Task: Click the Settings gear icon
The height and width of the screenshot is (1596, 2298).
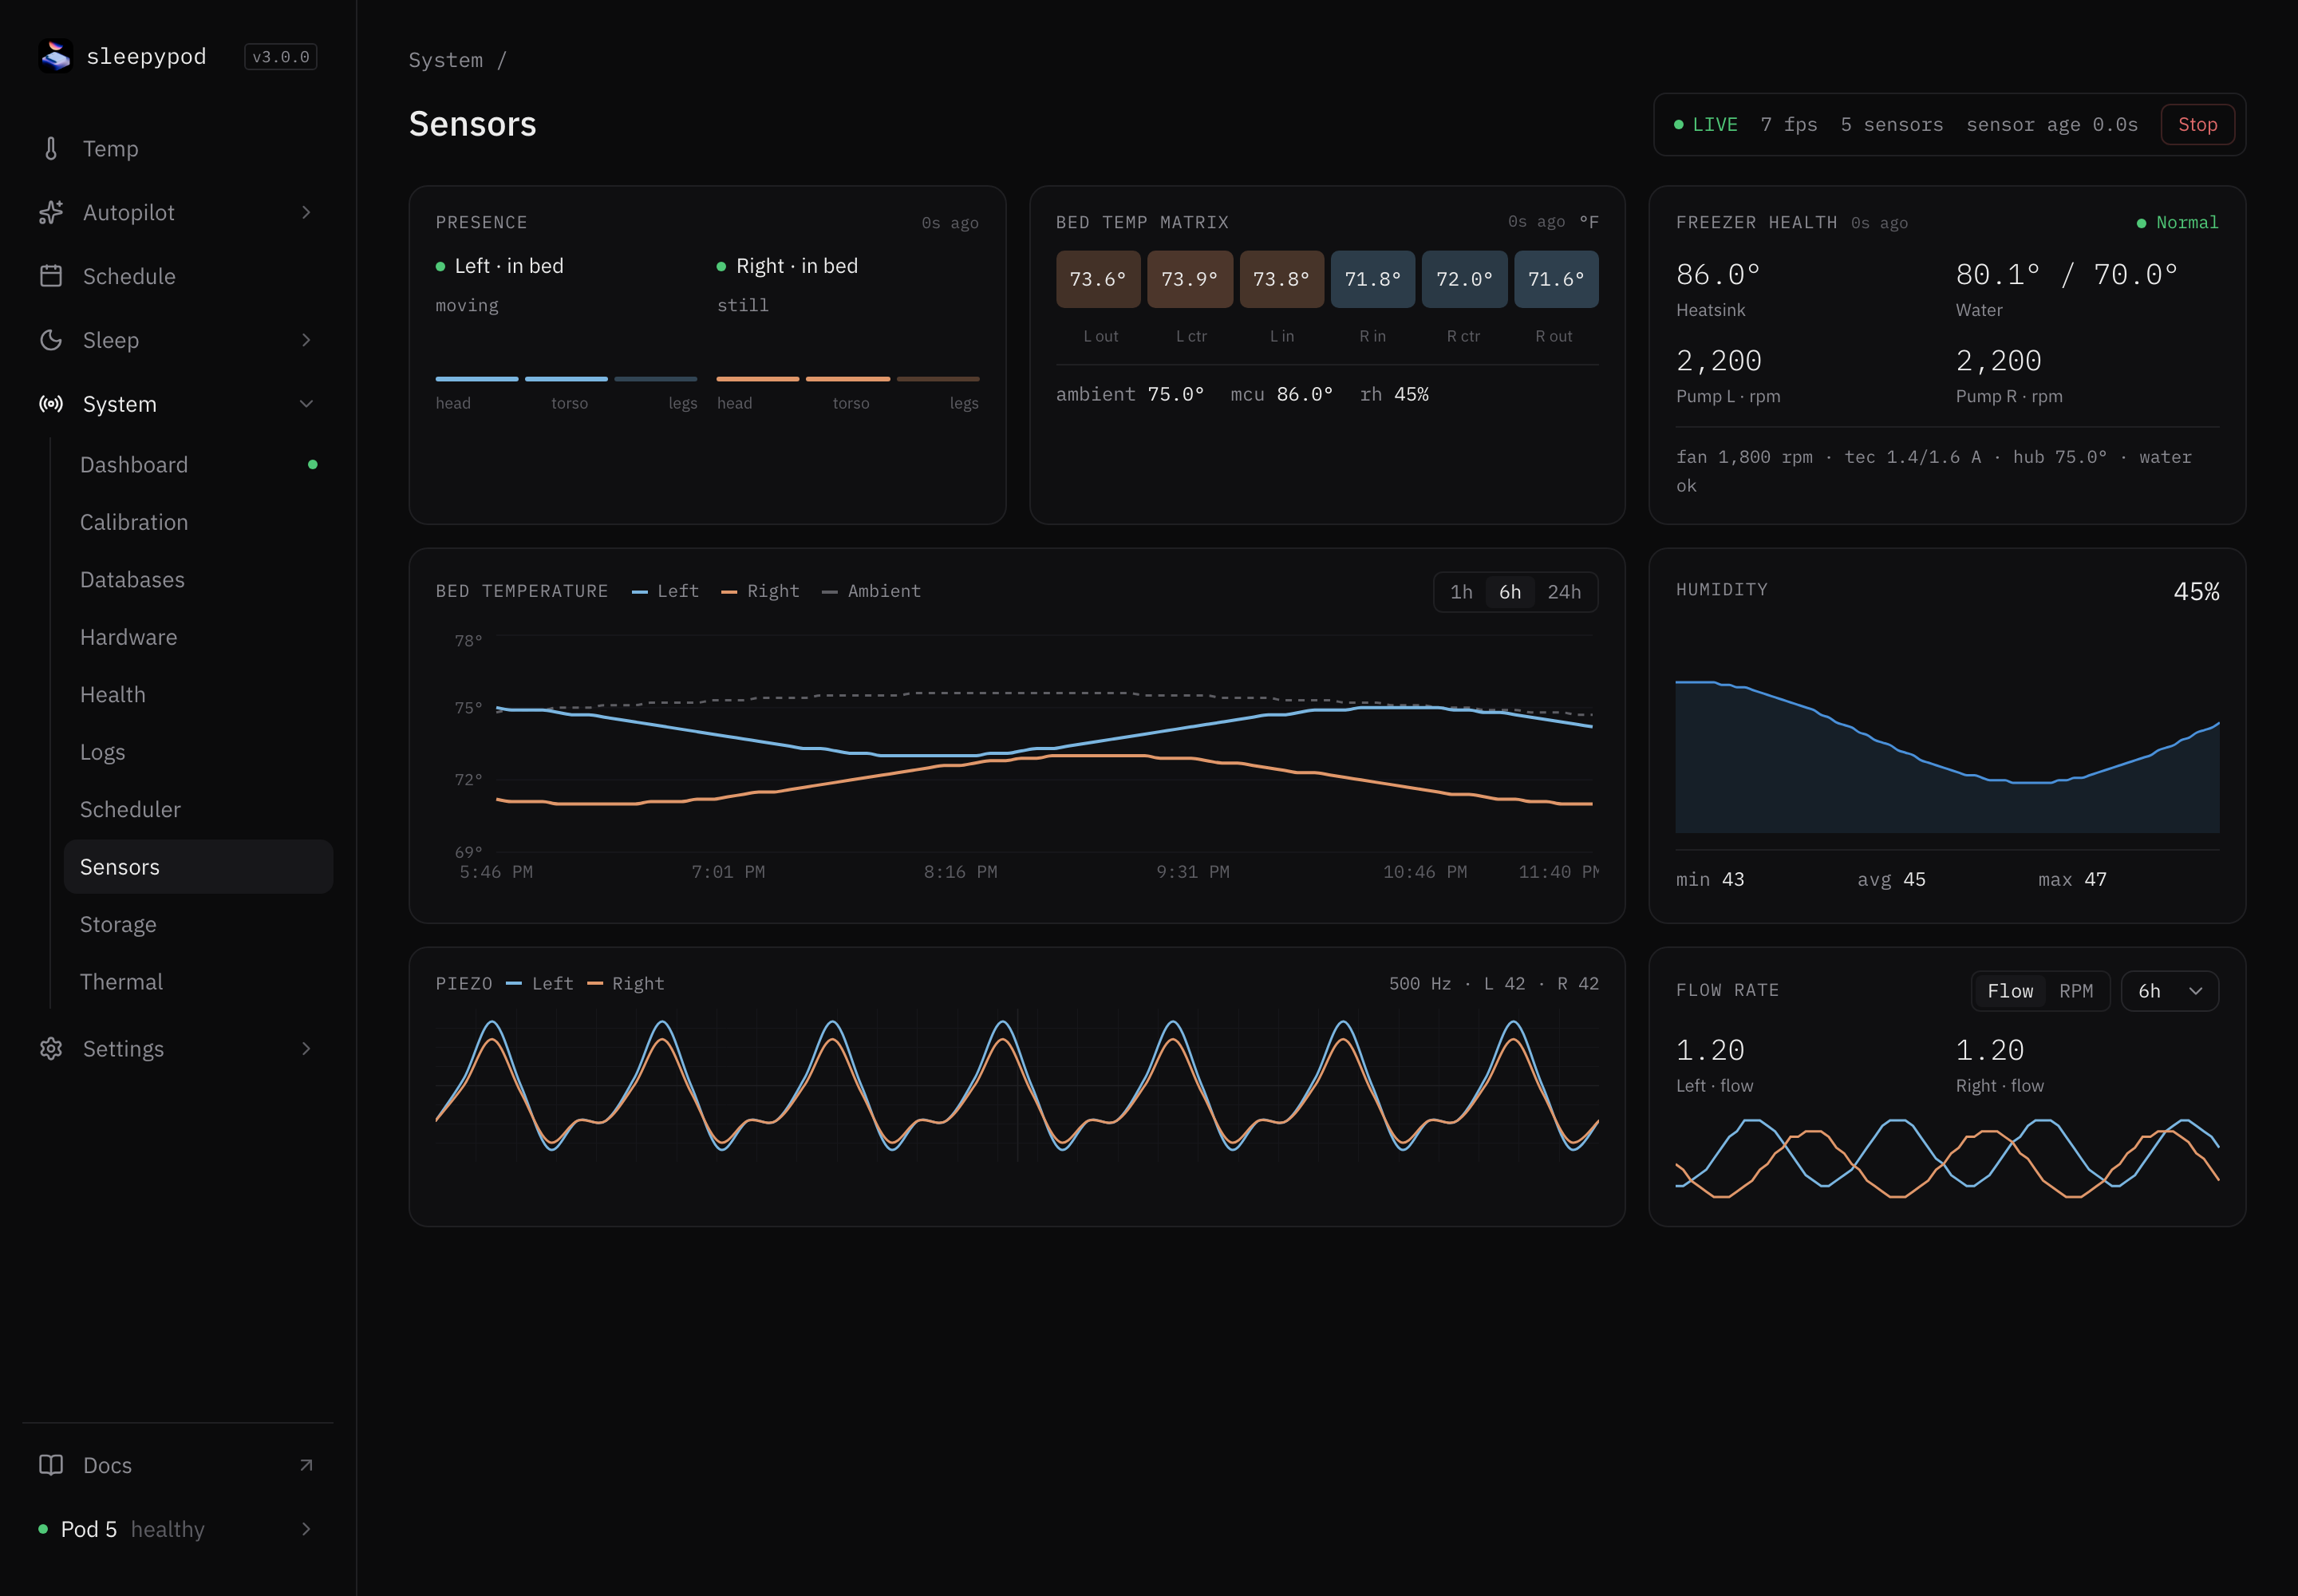Action: [51, 1048]
